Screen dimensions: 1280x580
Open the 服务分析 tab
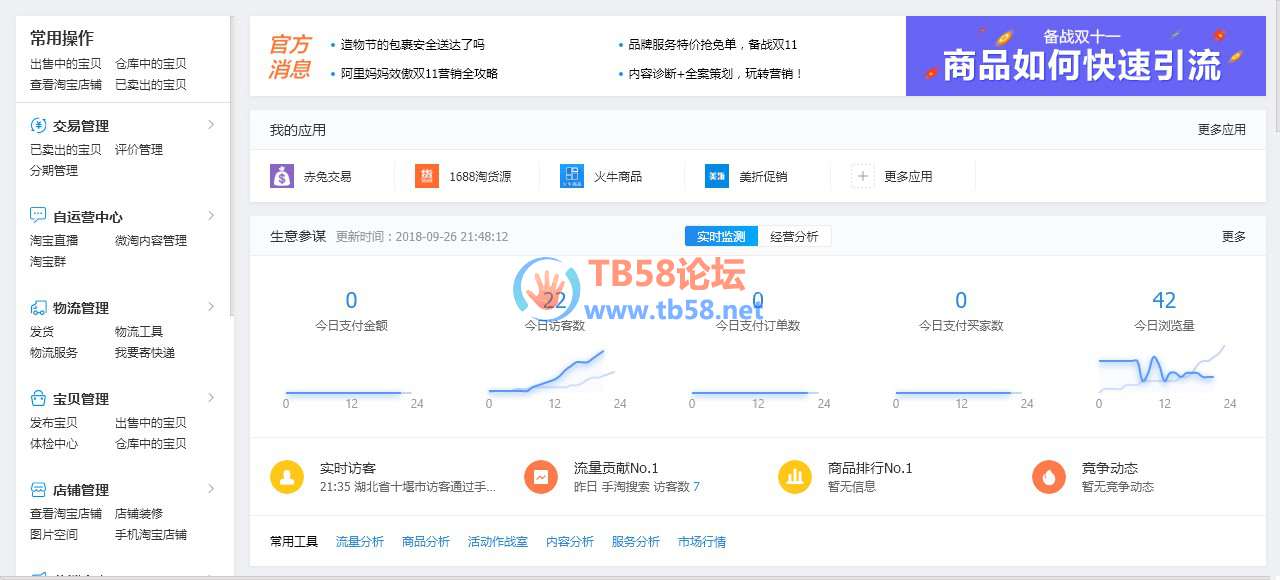click(636, 541)
